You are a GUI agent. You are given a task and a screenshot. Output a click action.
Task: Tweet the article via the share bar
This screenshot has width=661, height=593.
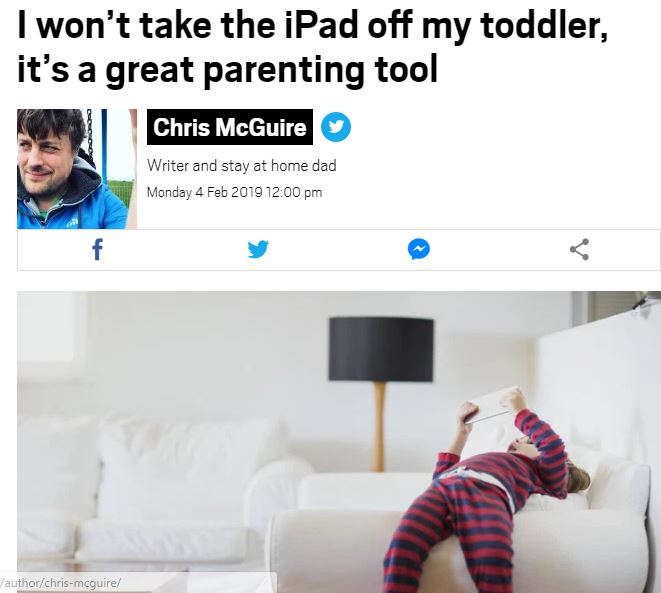click(x=258, y=250)
